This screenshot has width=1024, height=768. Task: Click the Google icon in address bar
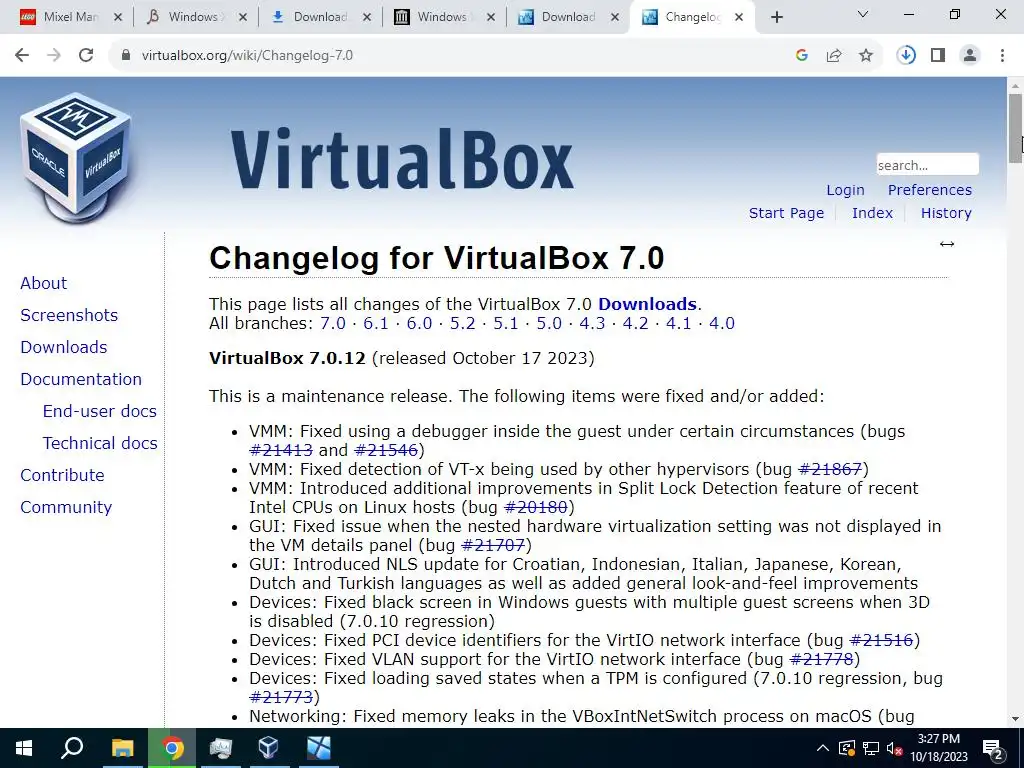tap(802, 56)
